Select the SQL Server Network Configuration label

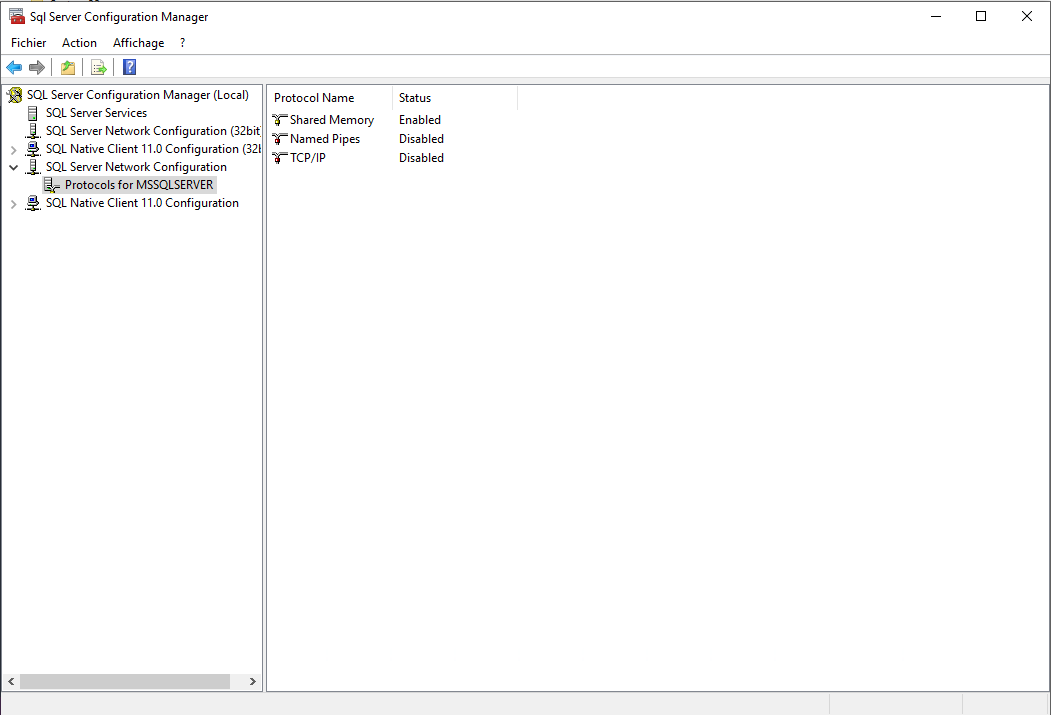coord(136,167)
